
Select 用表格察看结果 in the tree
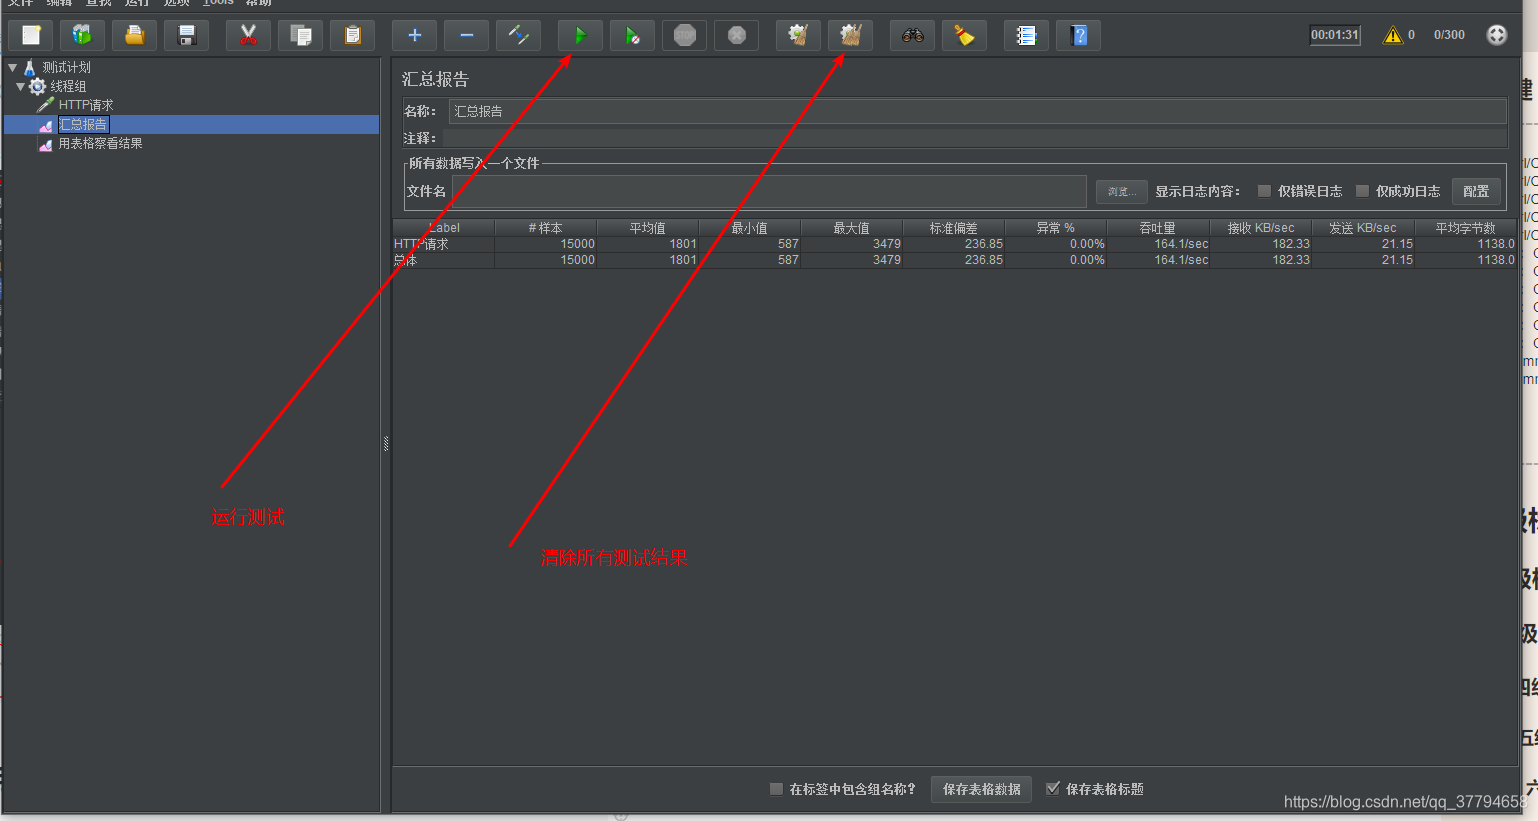point(100,143)
